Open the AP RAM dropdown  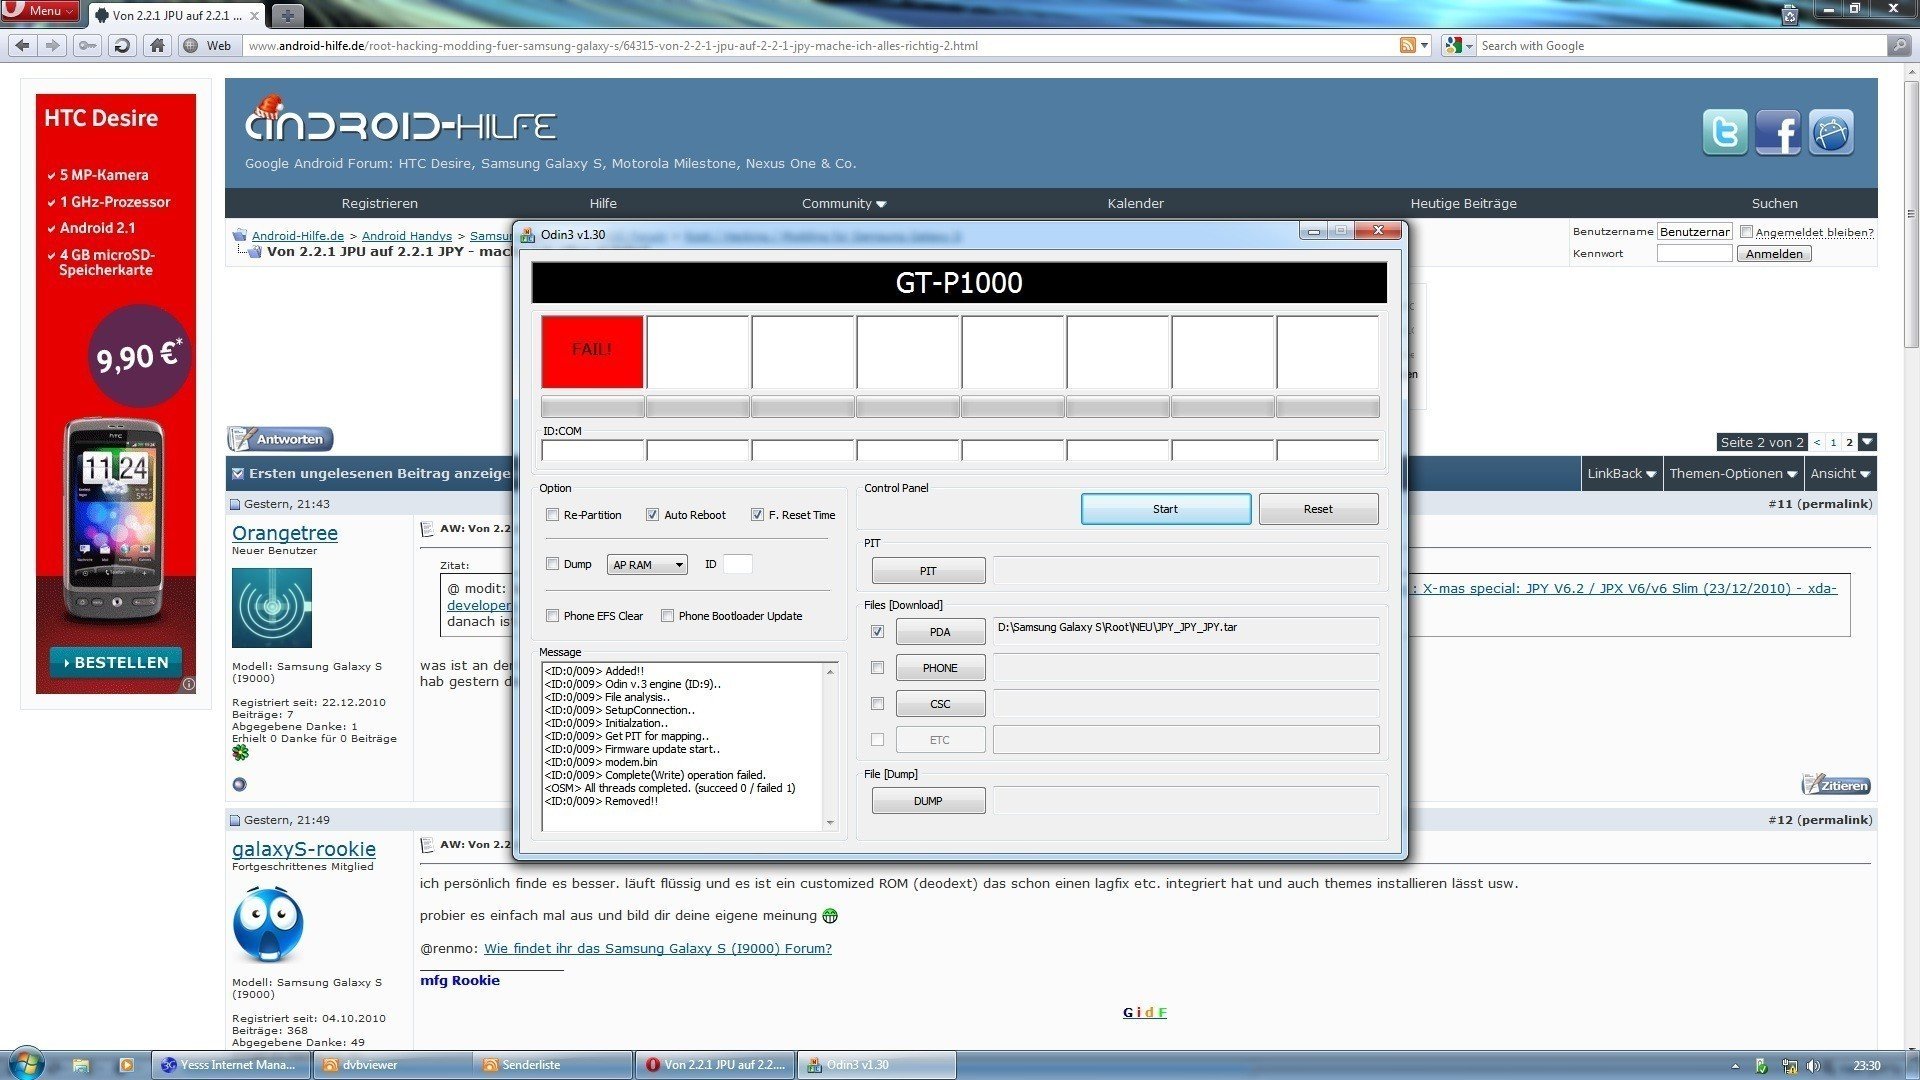tap(646, 565)
